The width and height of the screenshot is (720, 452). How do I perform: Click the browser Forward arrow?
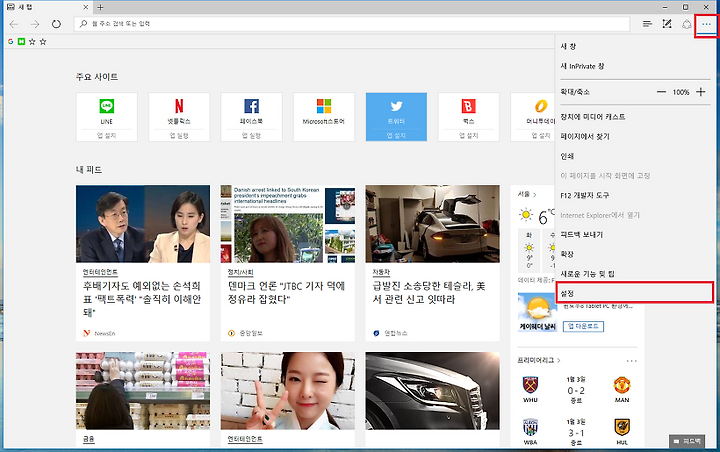tap(35, 24)
